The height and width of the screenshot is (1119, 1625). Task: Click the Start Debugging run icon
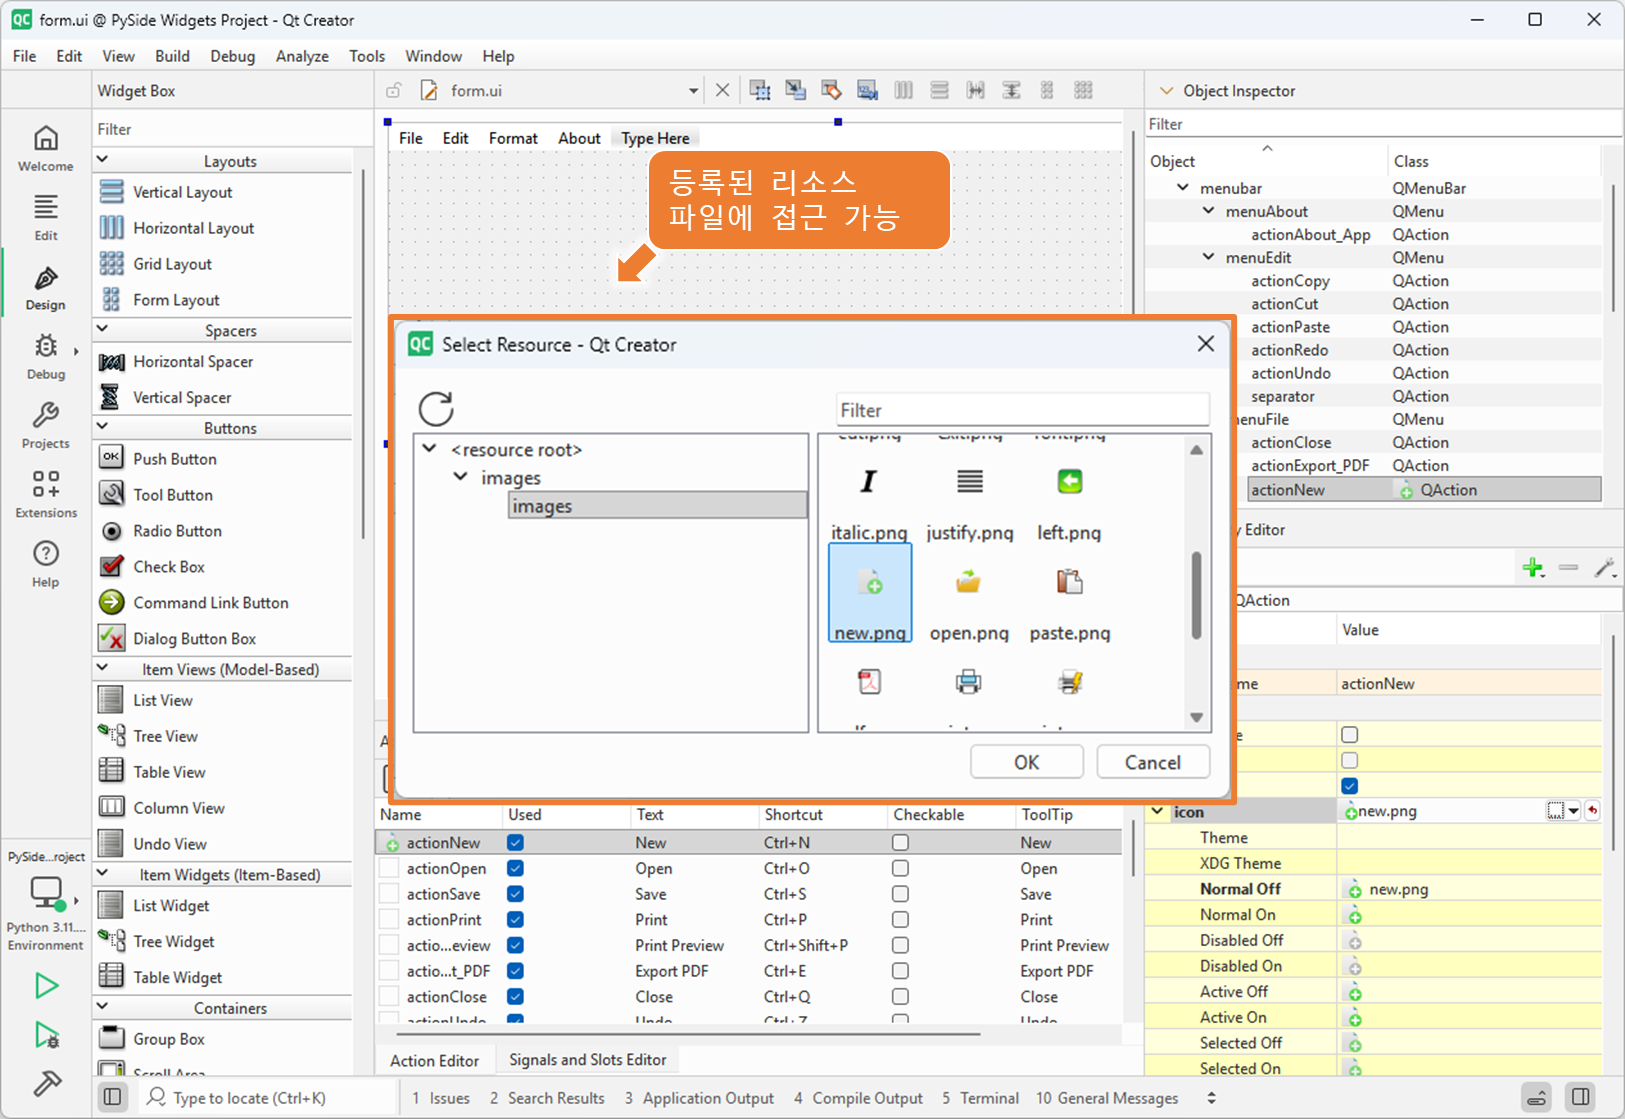tap(46, 1035)
